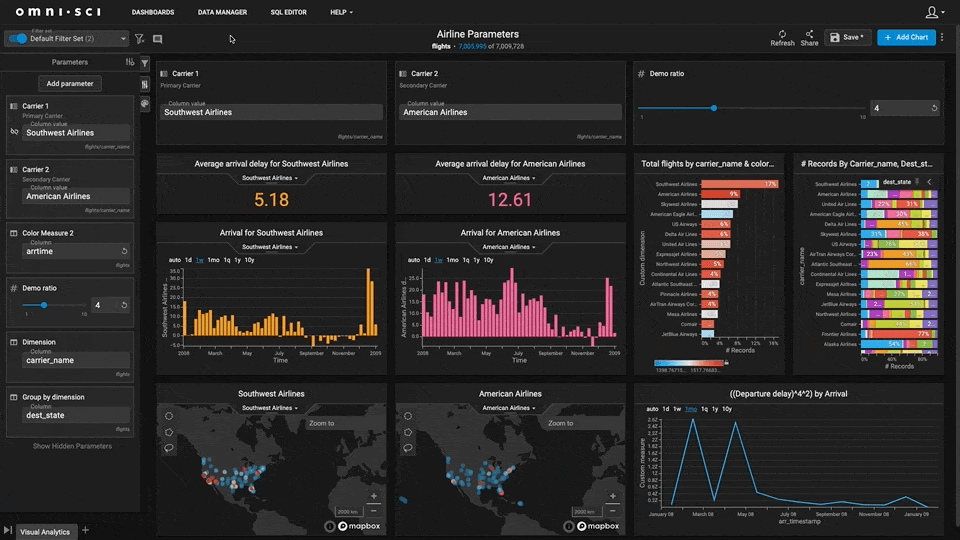Screen dimensions: 960x540
Task: Add a new dashboard tab with plus
Action: pyautogui.click(x=85, y=530)
